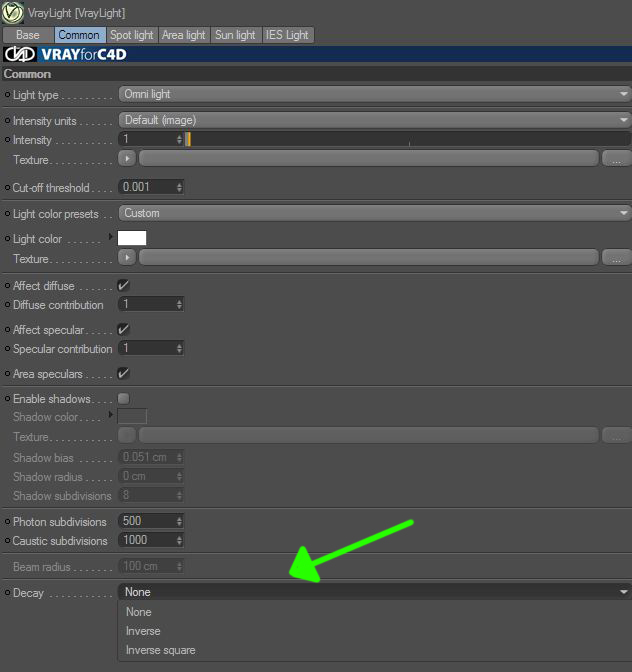The image size is (632, 672).
Task: Click the animation dot beside Photon subdivisions
Action: point(7,522)
